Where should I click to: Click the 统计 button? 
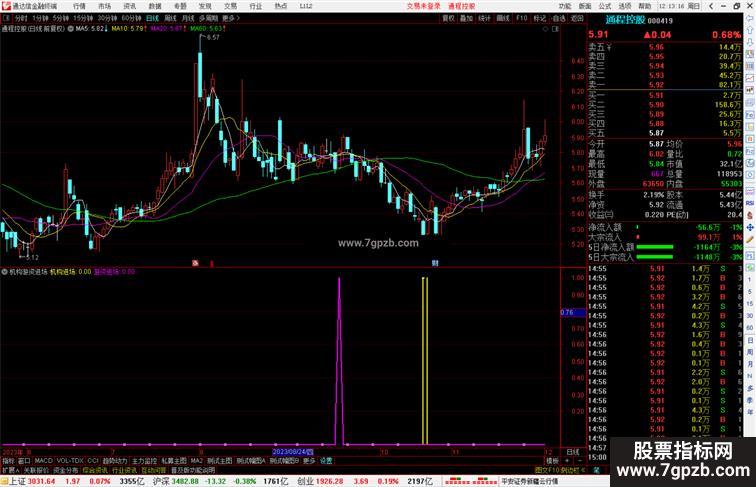click(x=485, y=18)
